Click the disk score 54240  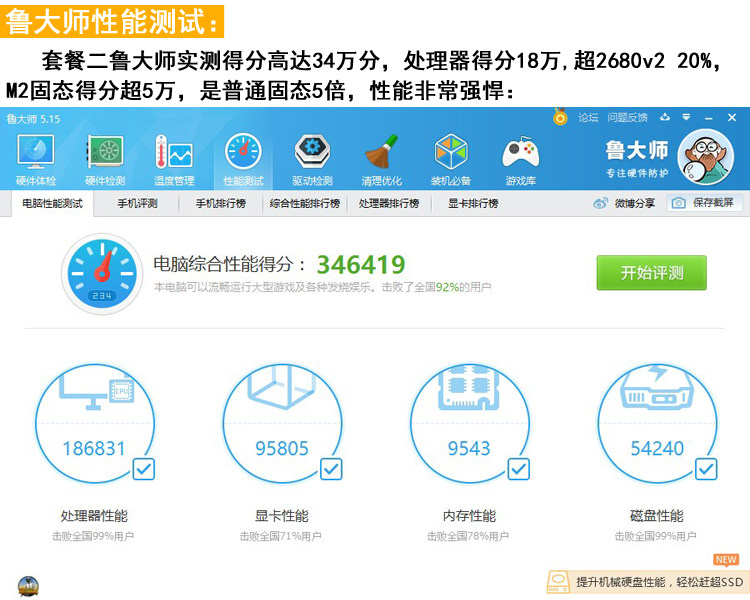click(x=657, y=449)
